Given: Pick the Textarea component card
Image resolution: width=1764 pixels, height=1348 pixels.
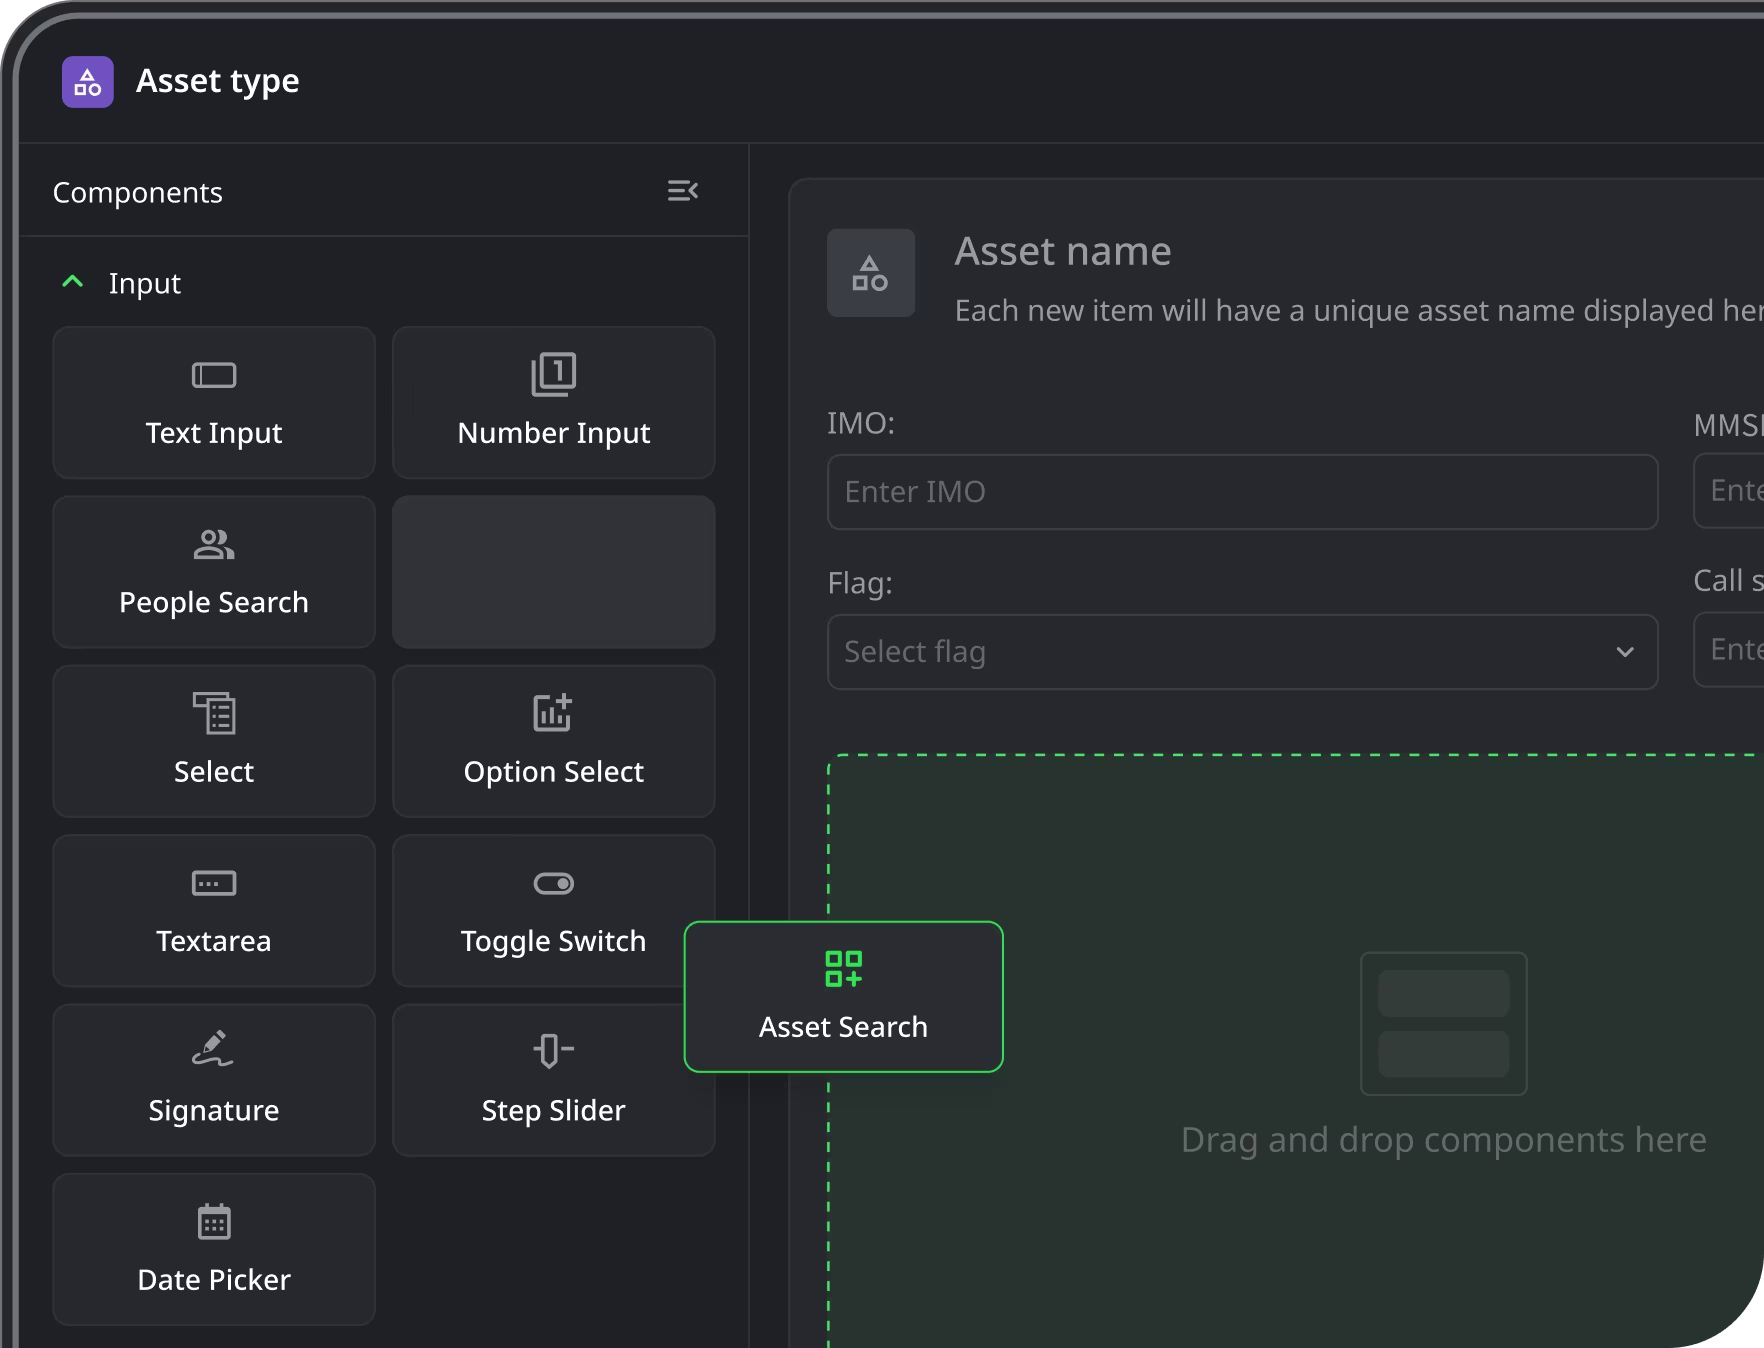Looking at the screenshot, I should click(x=214, y=911).
